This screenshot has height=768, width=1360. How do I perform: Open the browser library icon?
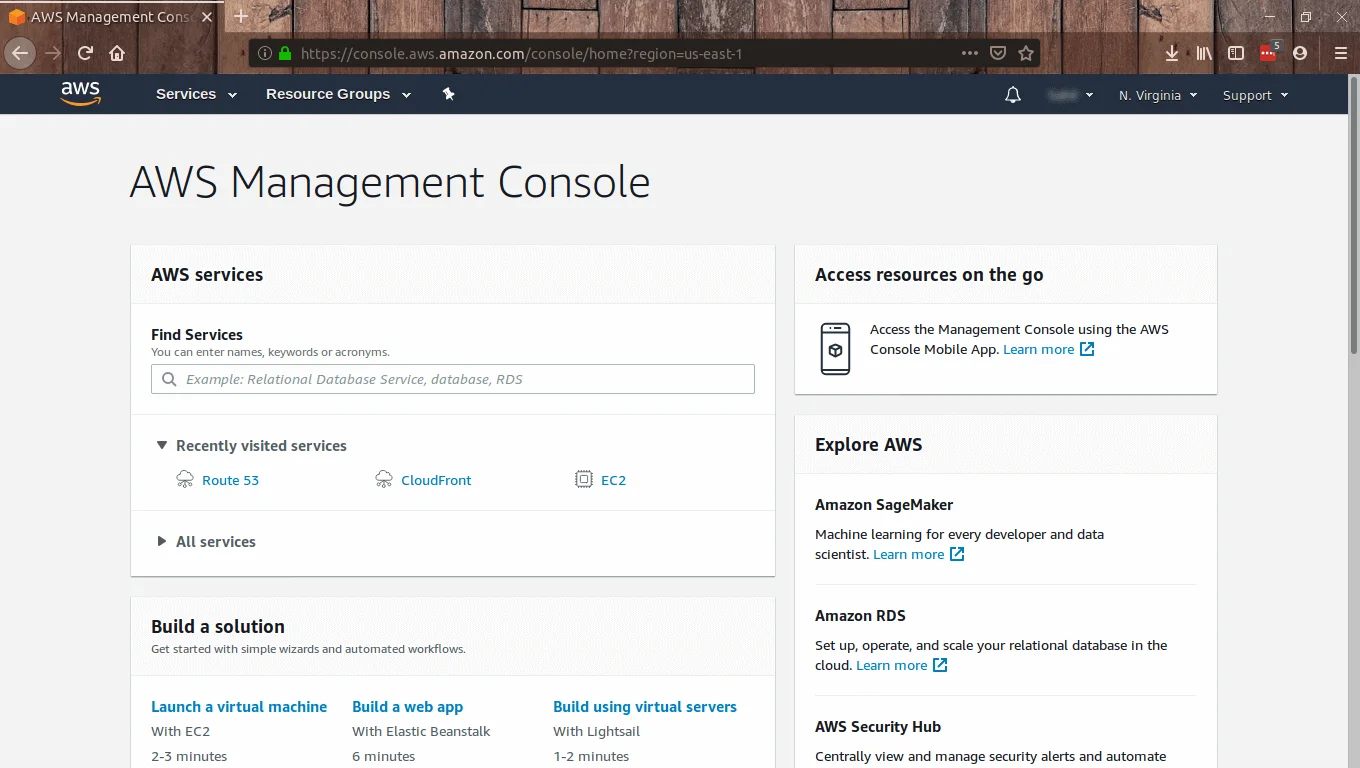click(1204, 53)
